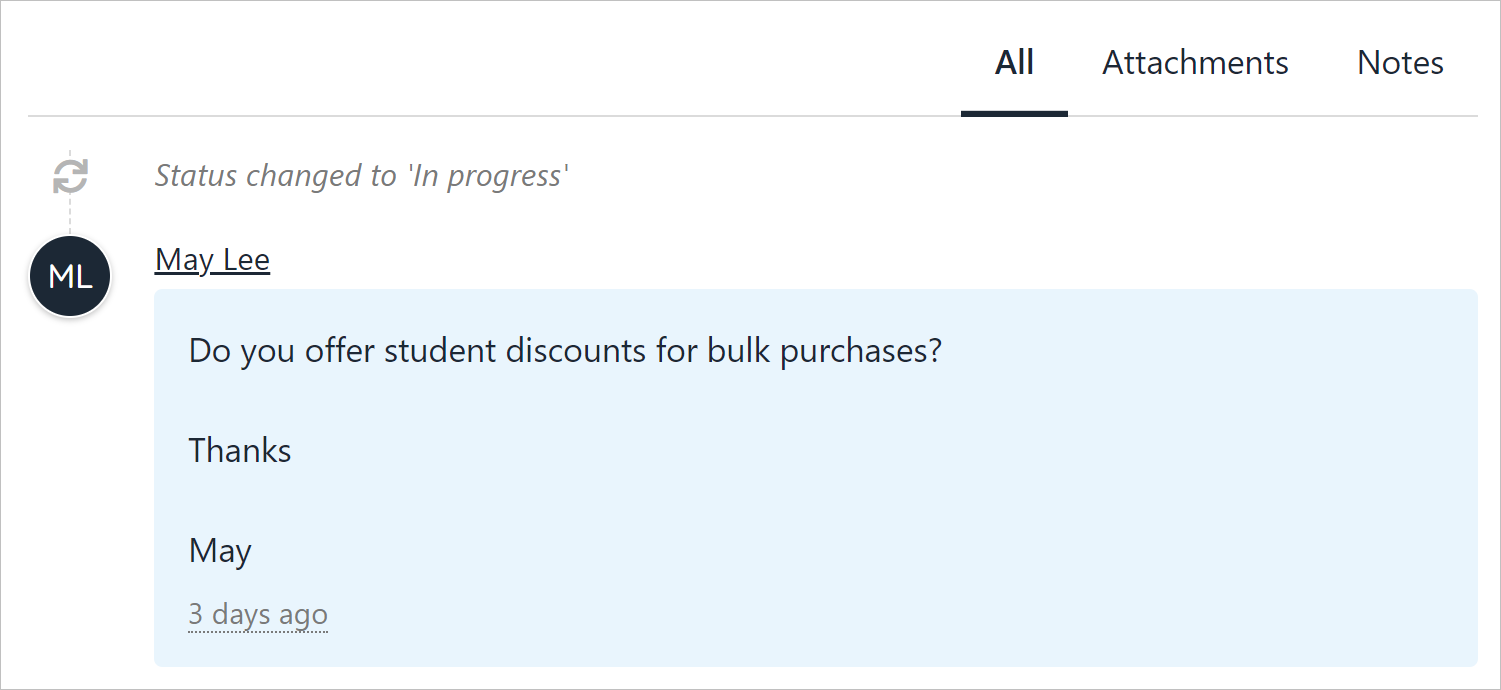1501x690 pixels.
Task: Click the word 'Lee' in the sender name
Action: [246, 260]
